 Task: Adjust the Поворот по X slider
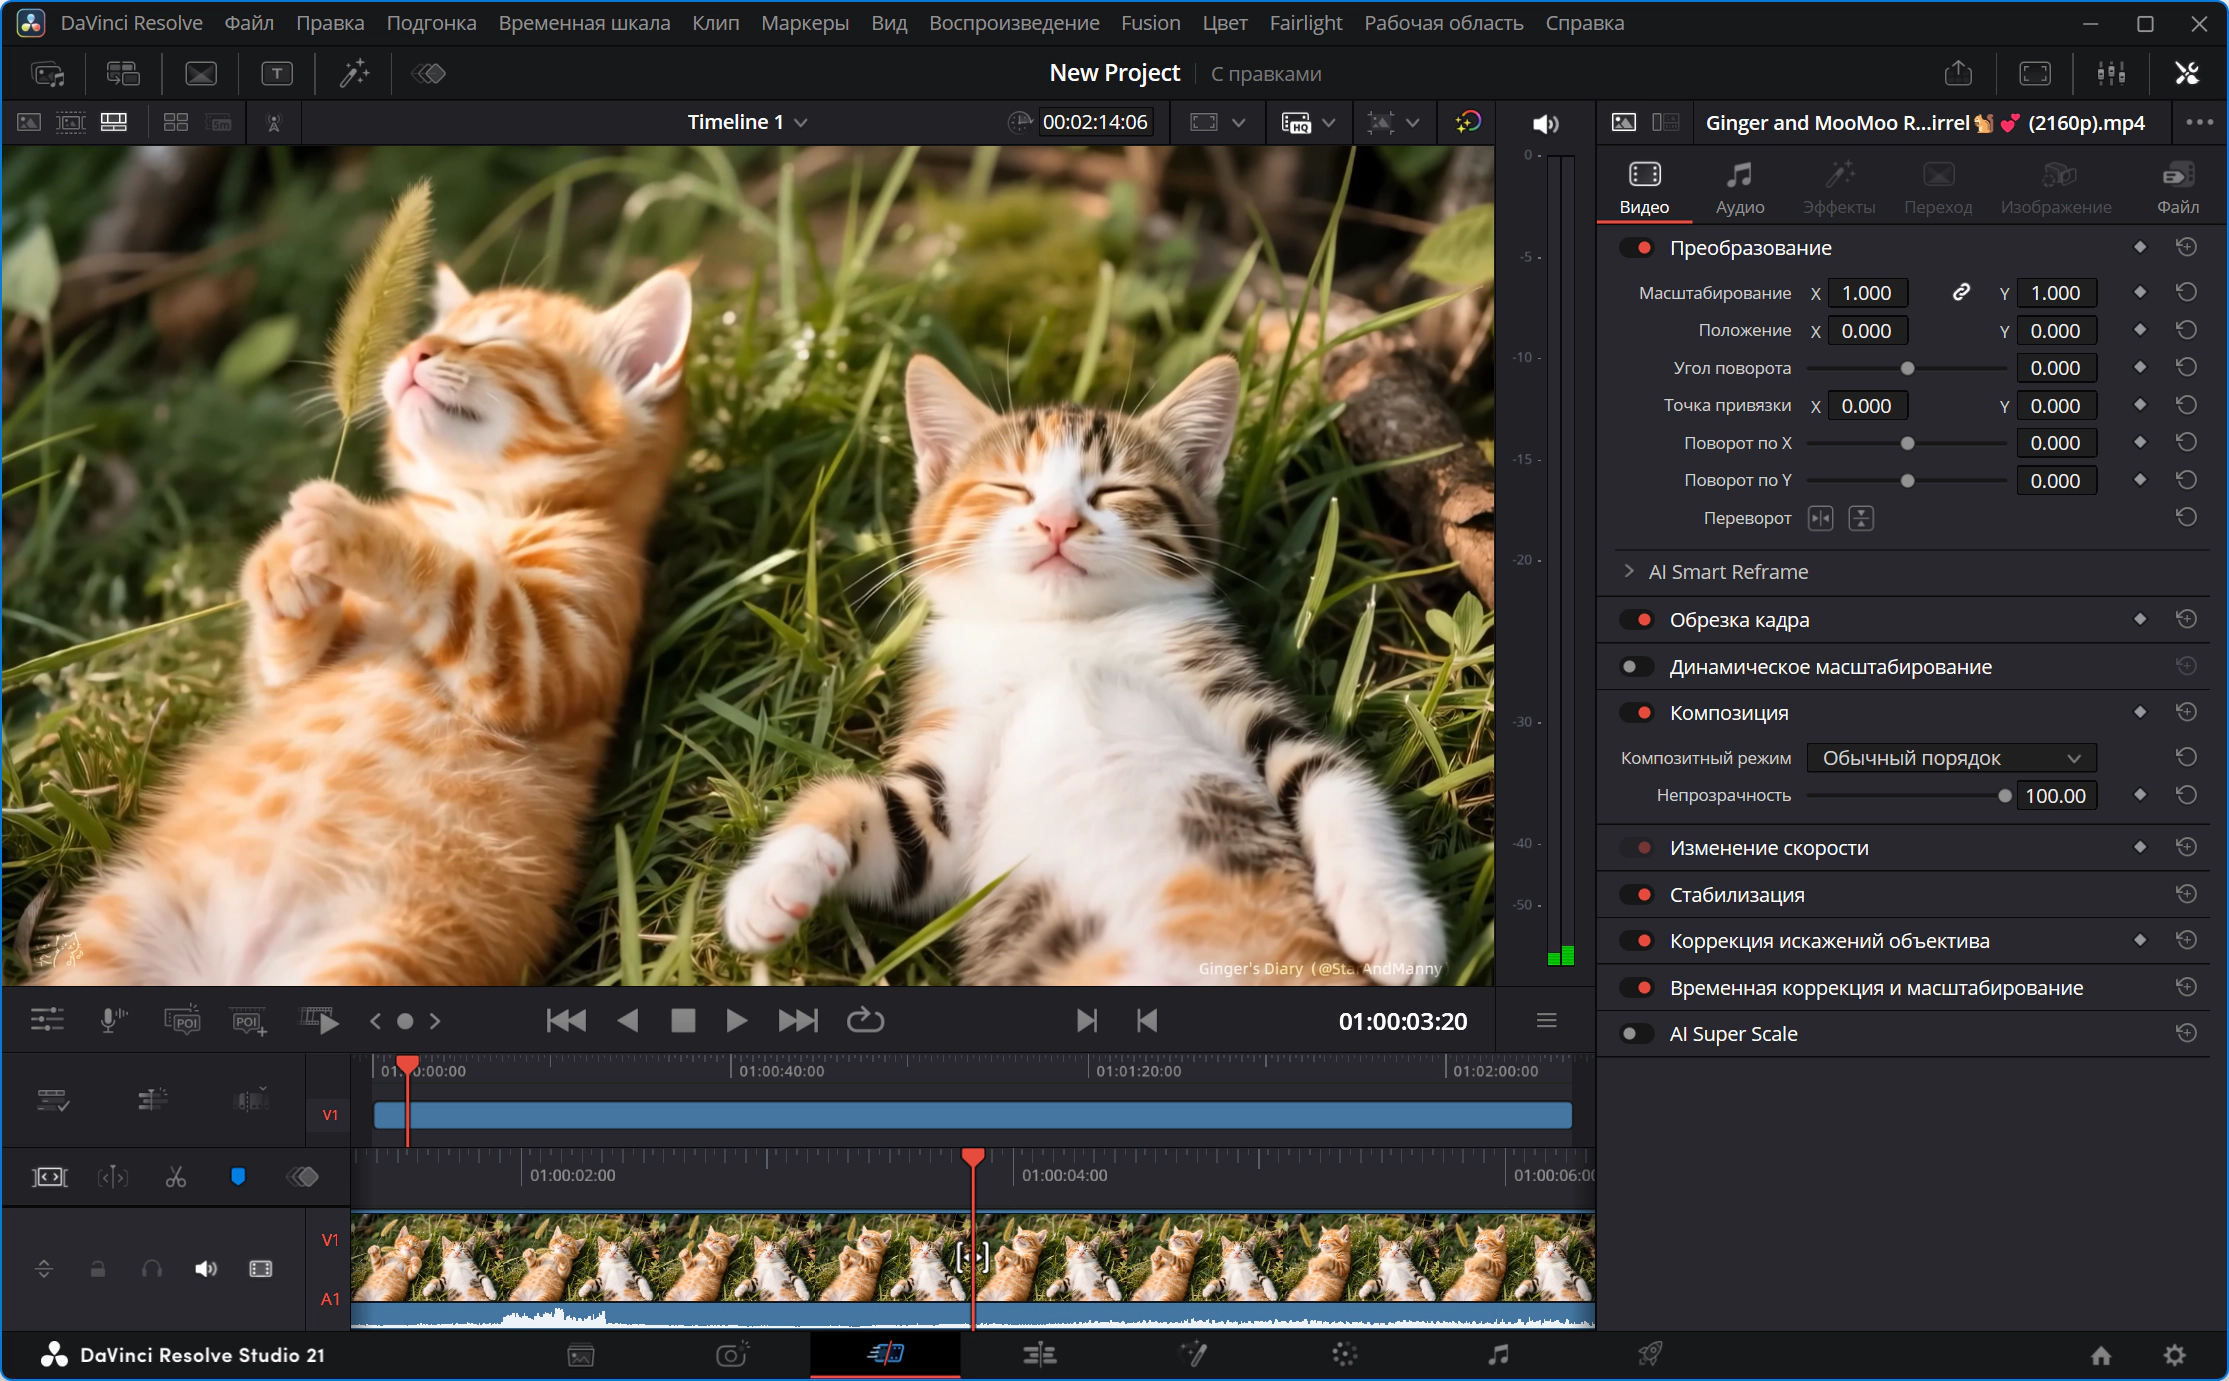coord(1907,443)
